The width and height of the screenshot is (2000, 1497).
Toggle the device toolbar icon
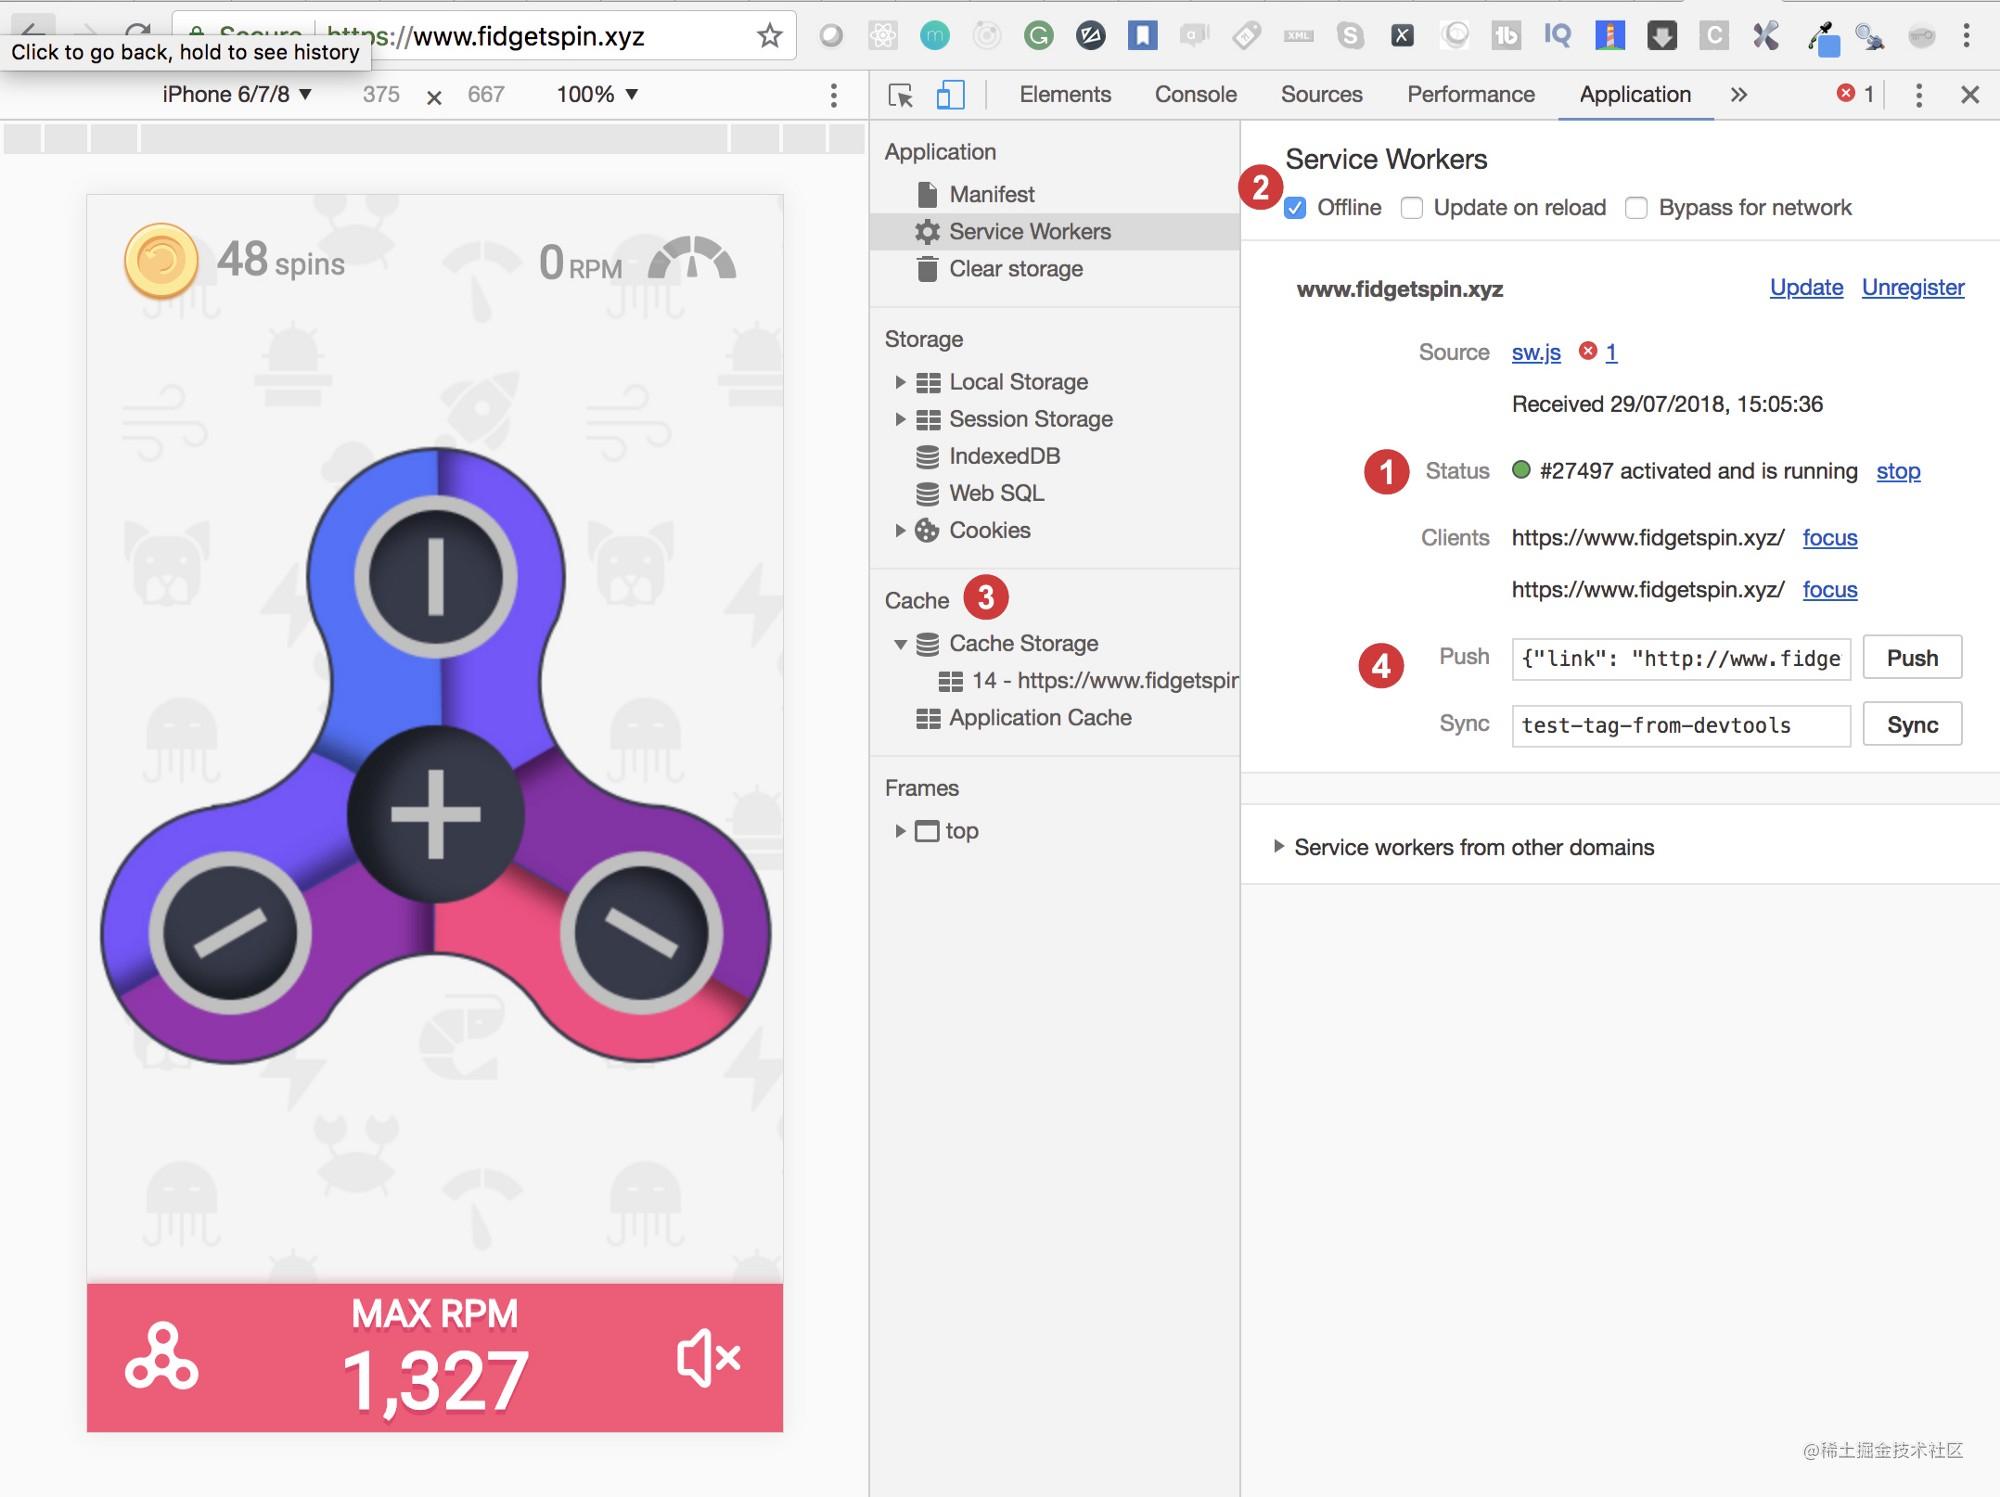pos(950,95)
